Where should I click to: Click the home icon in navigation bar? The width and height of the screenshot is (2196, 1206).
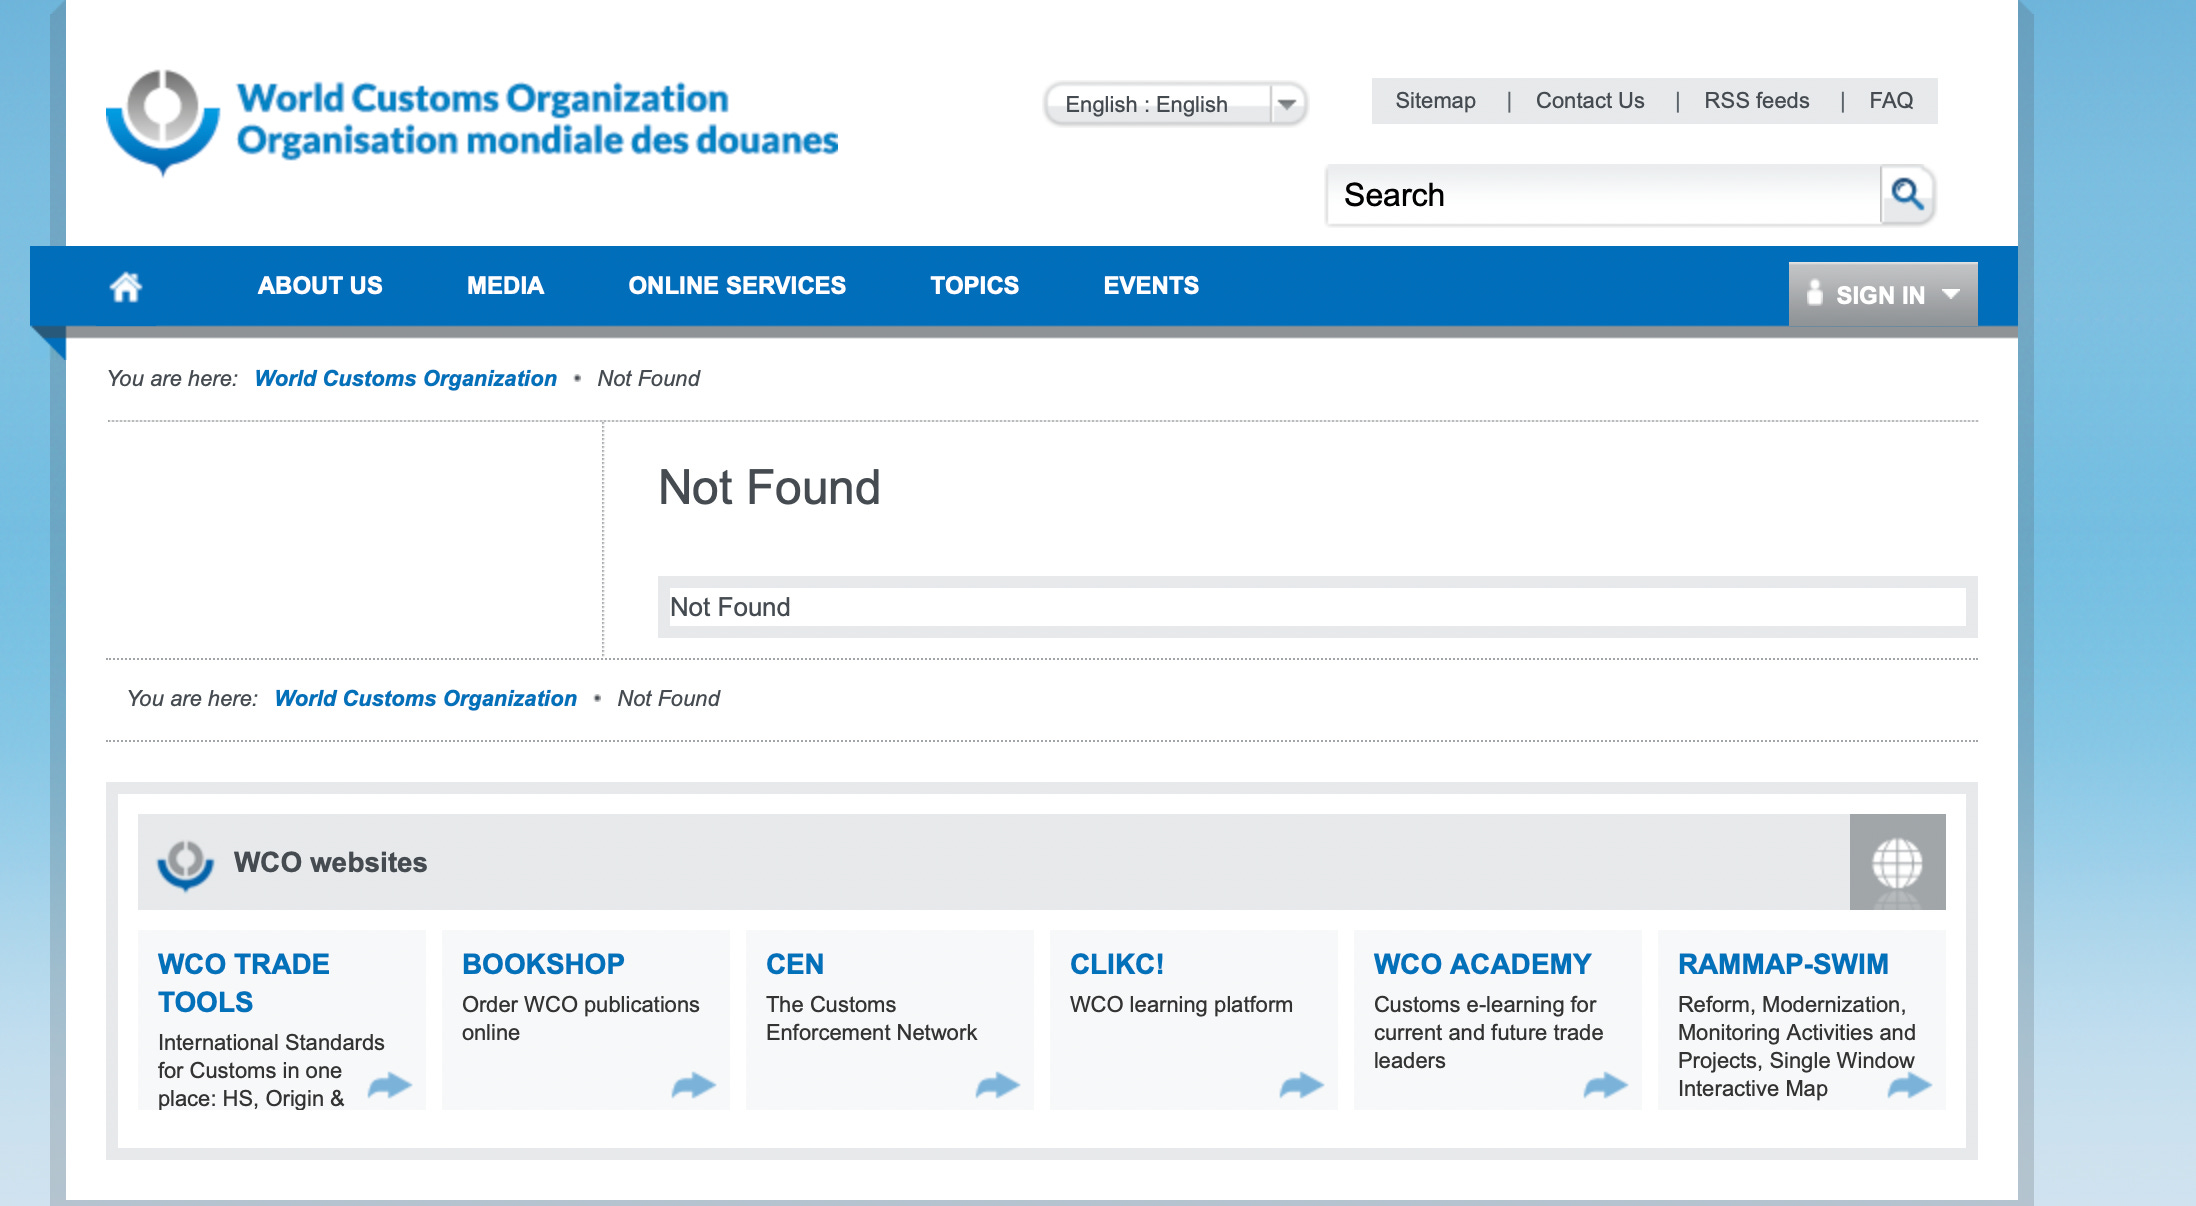click(x=126, y=287)
